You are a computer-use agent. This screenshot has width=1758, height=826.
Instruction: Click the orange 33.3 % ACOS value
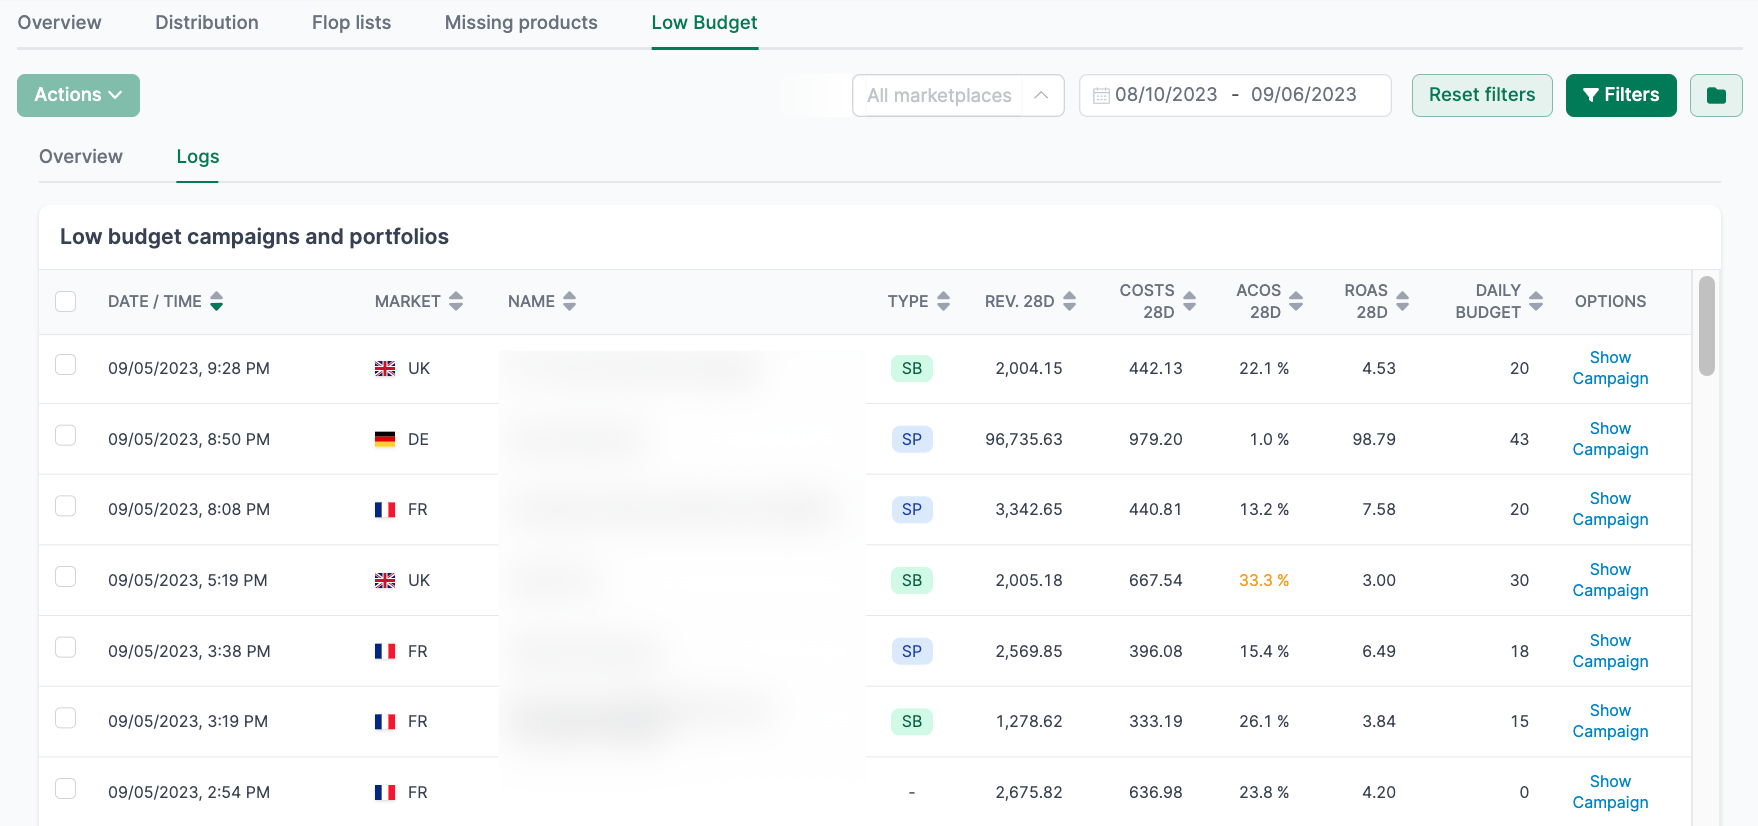click(1264, 580)
